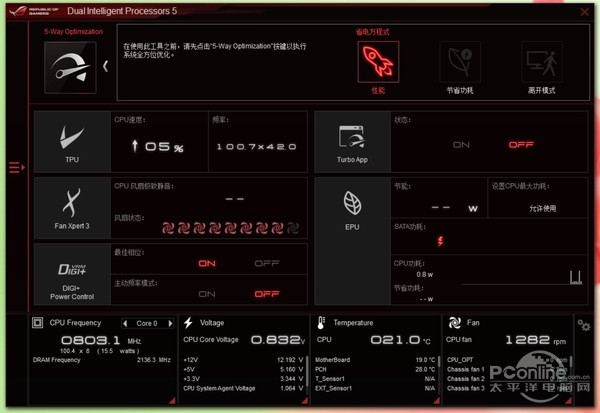Click the CPU fan 1282 rpm reading

pos(536,340)
